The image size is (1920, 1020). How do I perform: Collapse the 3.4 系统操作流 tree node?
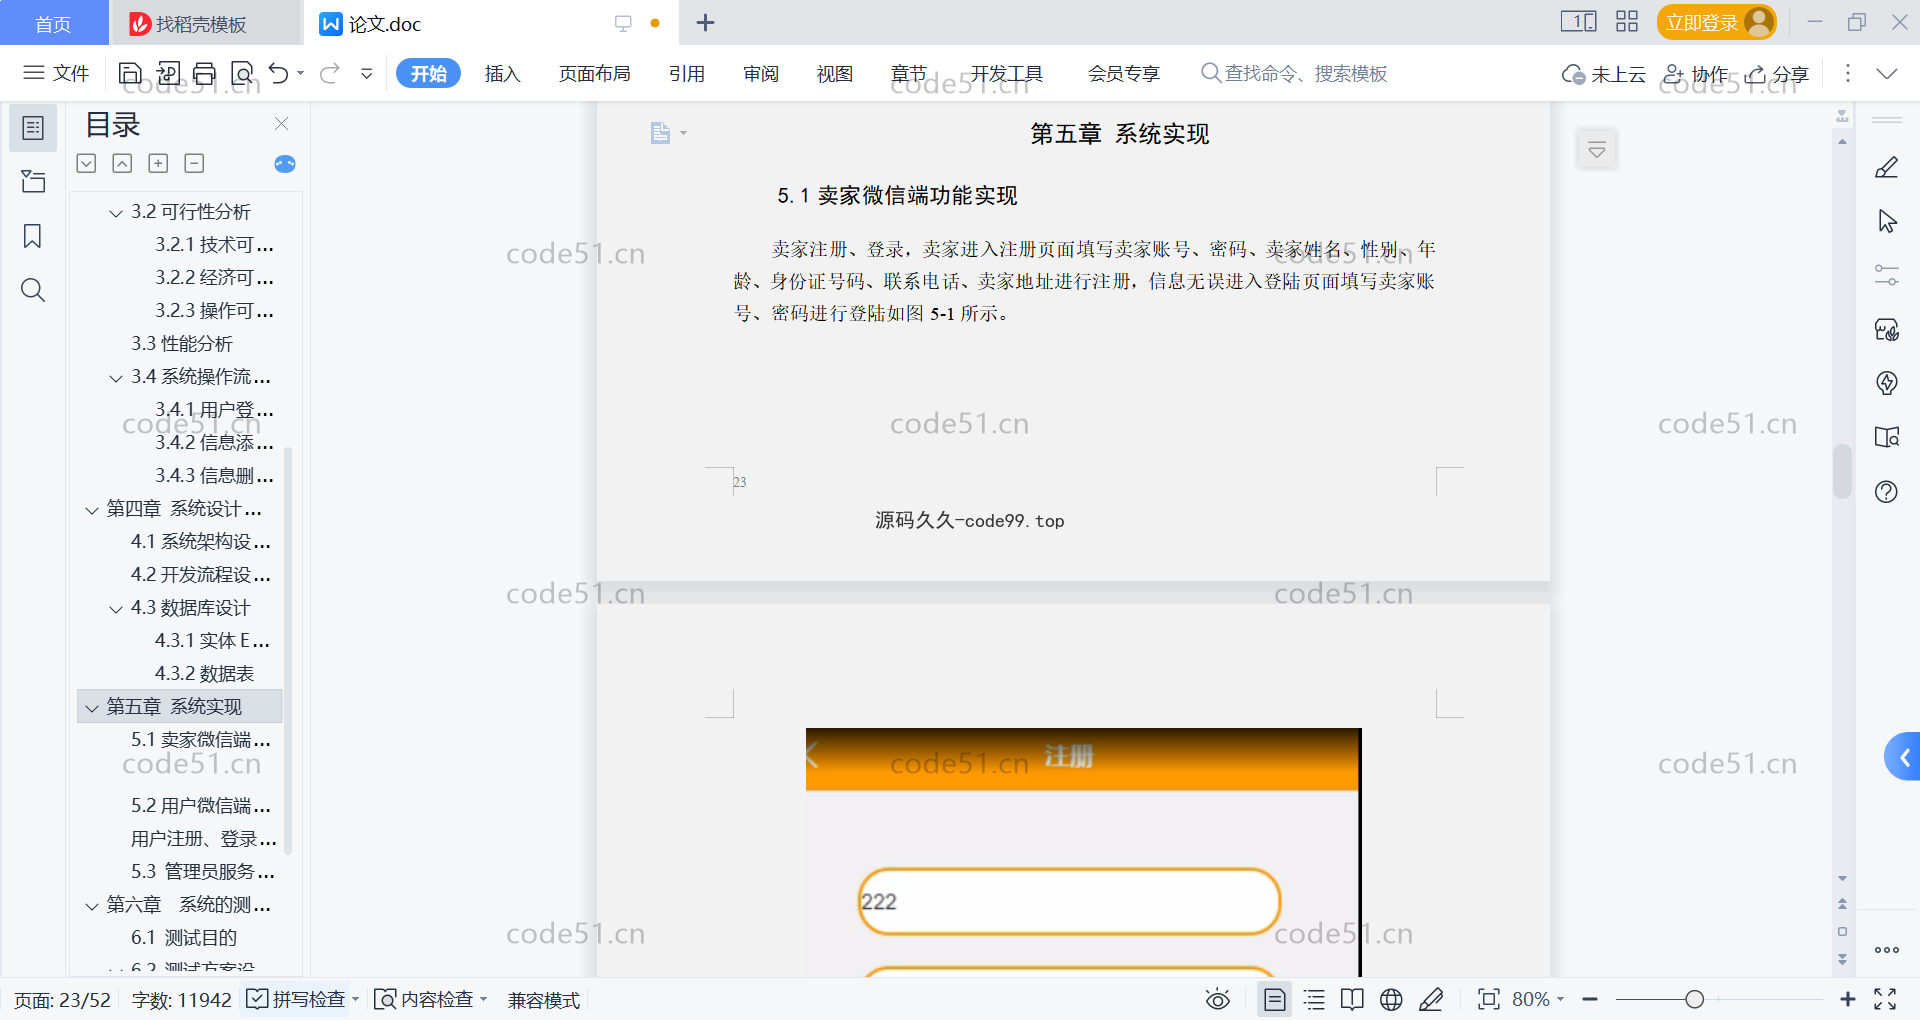click(x=116, y=377)
